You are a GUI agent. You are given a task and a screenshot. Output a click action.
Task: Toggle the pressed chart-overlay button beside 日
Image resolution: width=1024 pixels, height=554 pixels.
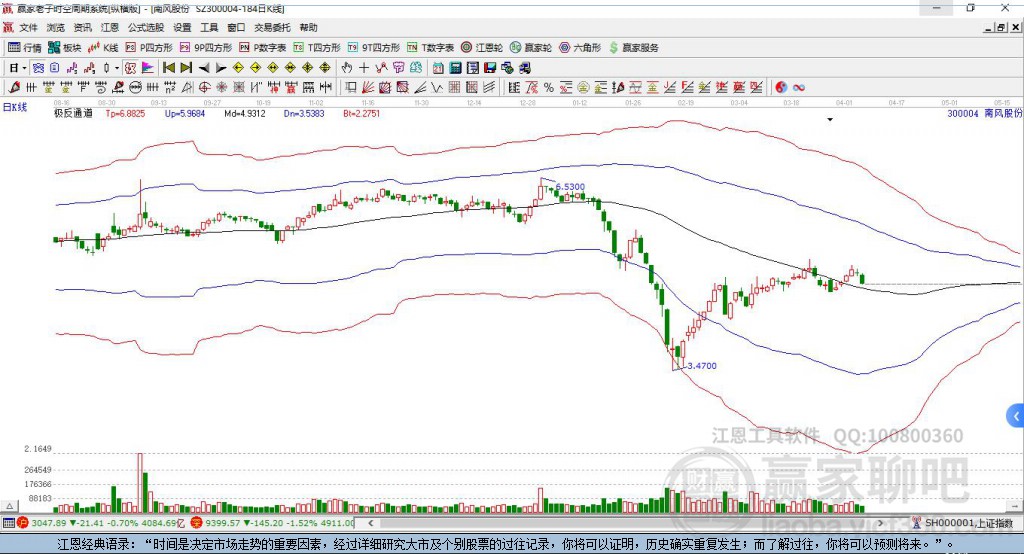coord(38,67)
